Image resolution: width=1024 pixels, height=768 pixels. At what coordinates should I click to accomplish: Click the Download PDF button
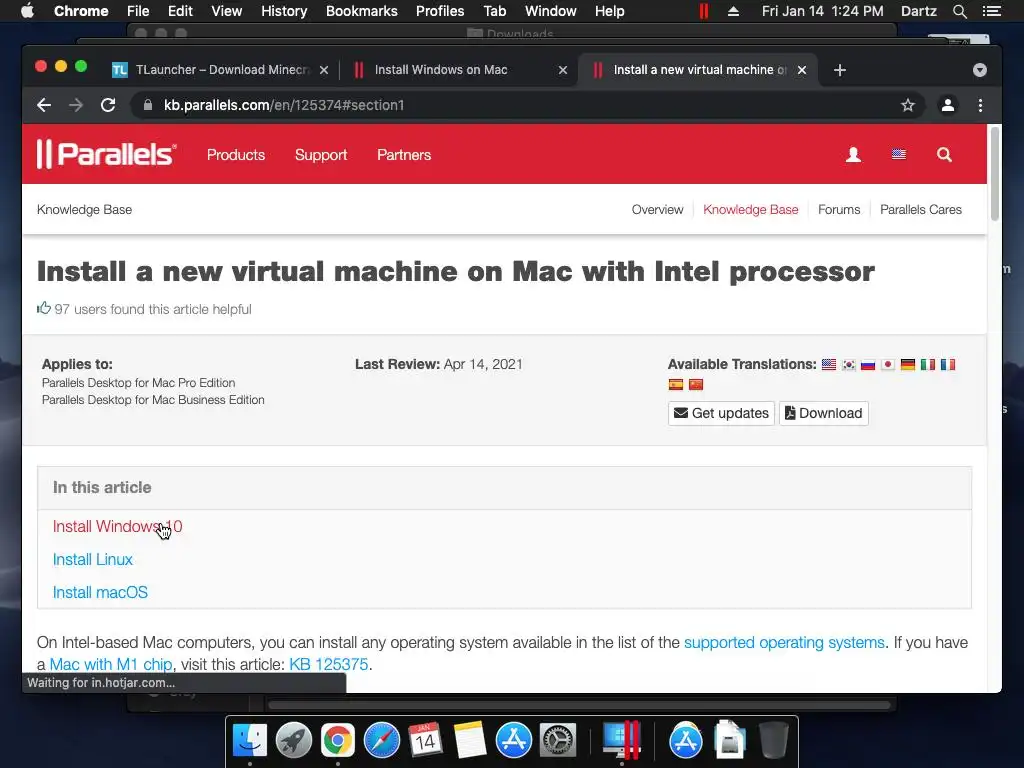tap(824, 413)
